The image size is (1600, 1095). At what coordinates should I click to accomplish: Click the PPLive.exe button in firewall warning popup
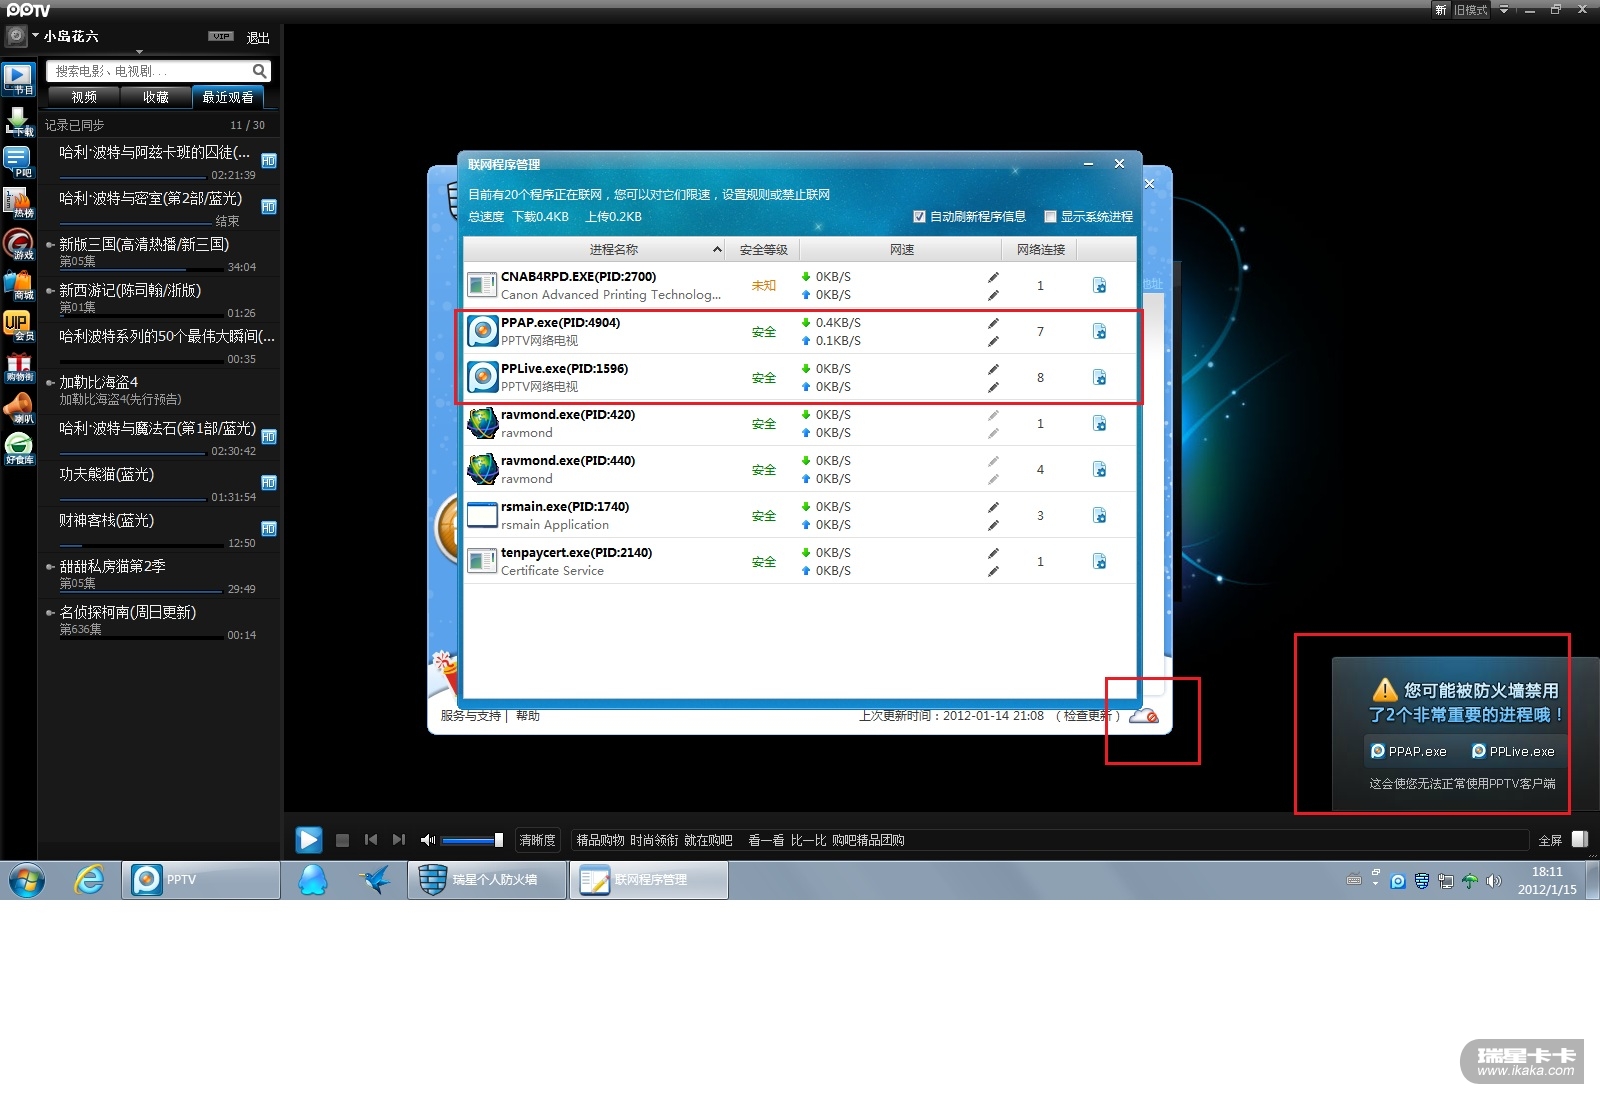tap(1513, 751)
